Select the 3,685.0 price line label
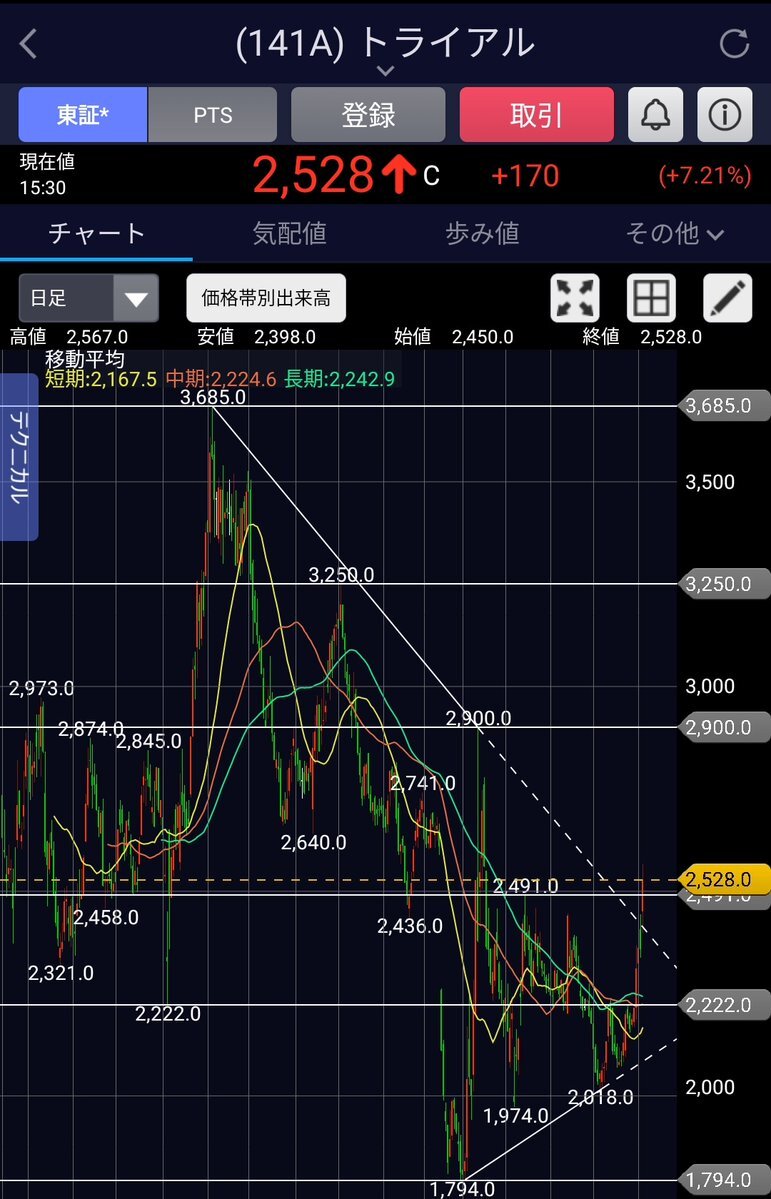771x1199 pixels. 725,406
